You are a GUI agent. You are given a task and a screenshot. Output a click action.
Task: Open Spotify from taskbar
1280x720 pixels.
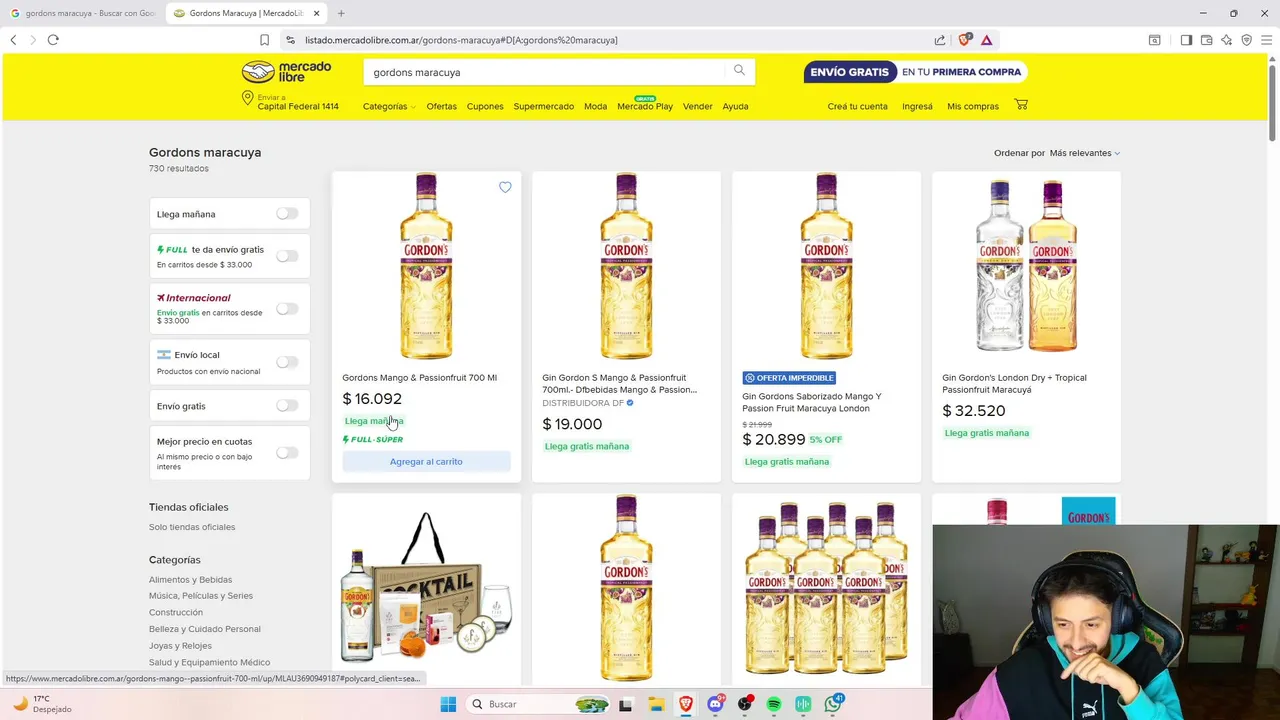coord(774,704)
